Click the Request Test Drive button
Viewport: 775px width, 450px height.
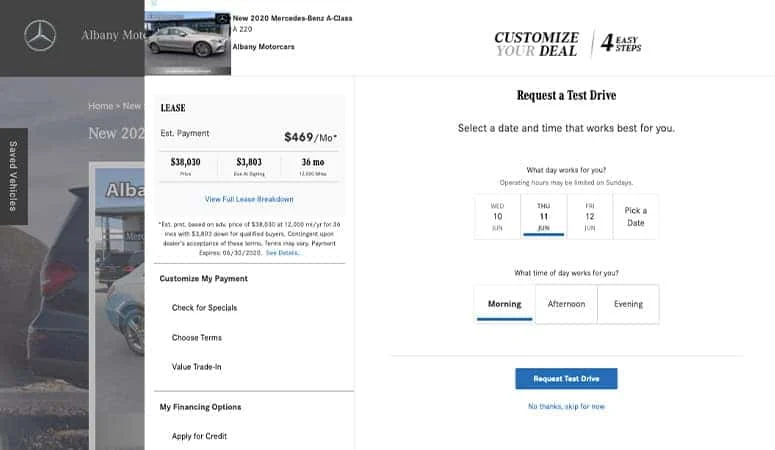coord(566,378)
